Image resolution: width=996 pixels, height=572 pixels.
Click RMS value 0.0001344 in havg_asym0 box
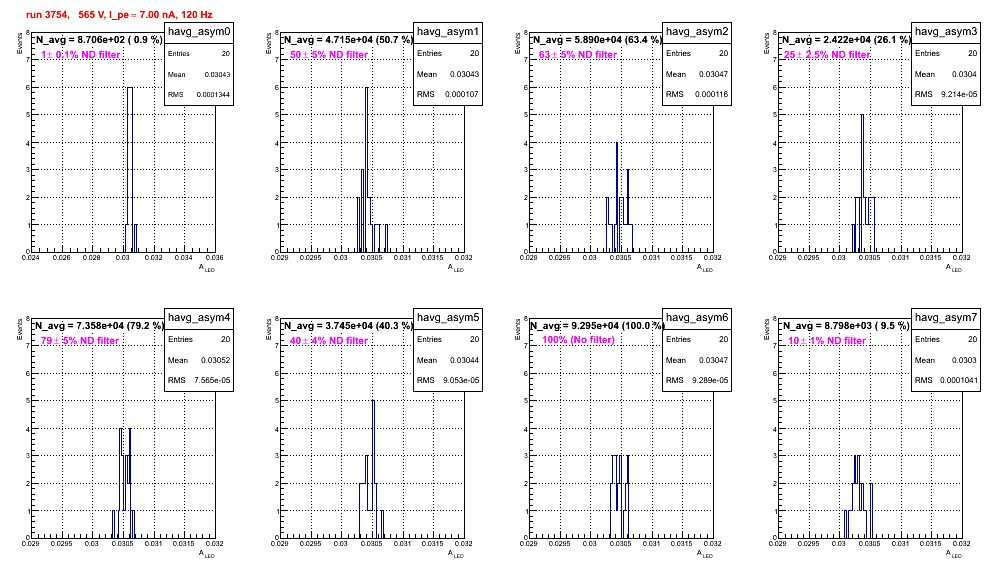(x=213, y=95)
